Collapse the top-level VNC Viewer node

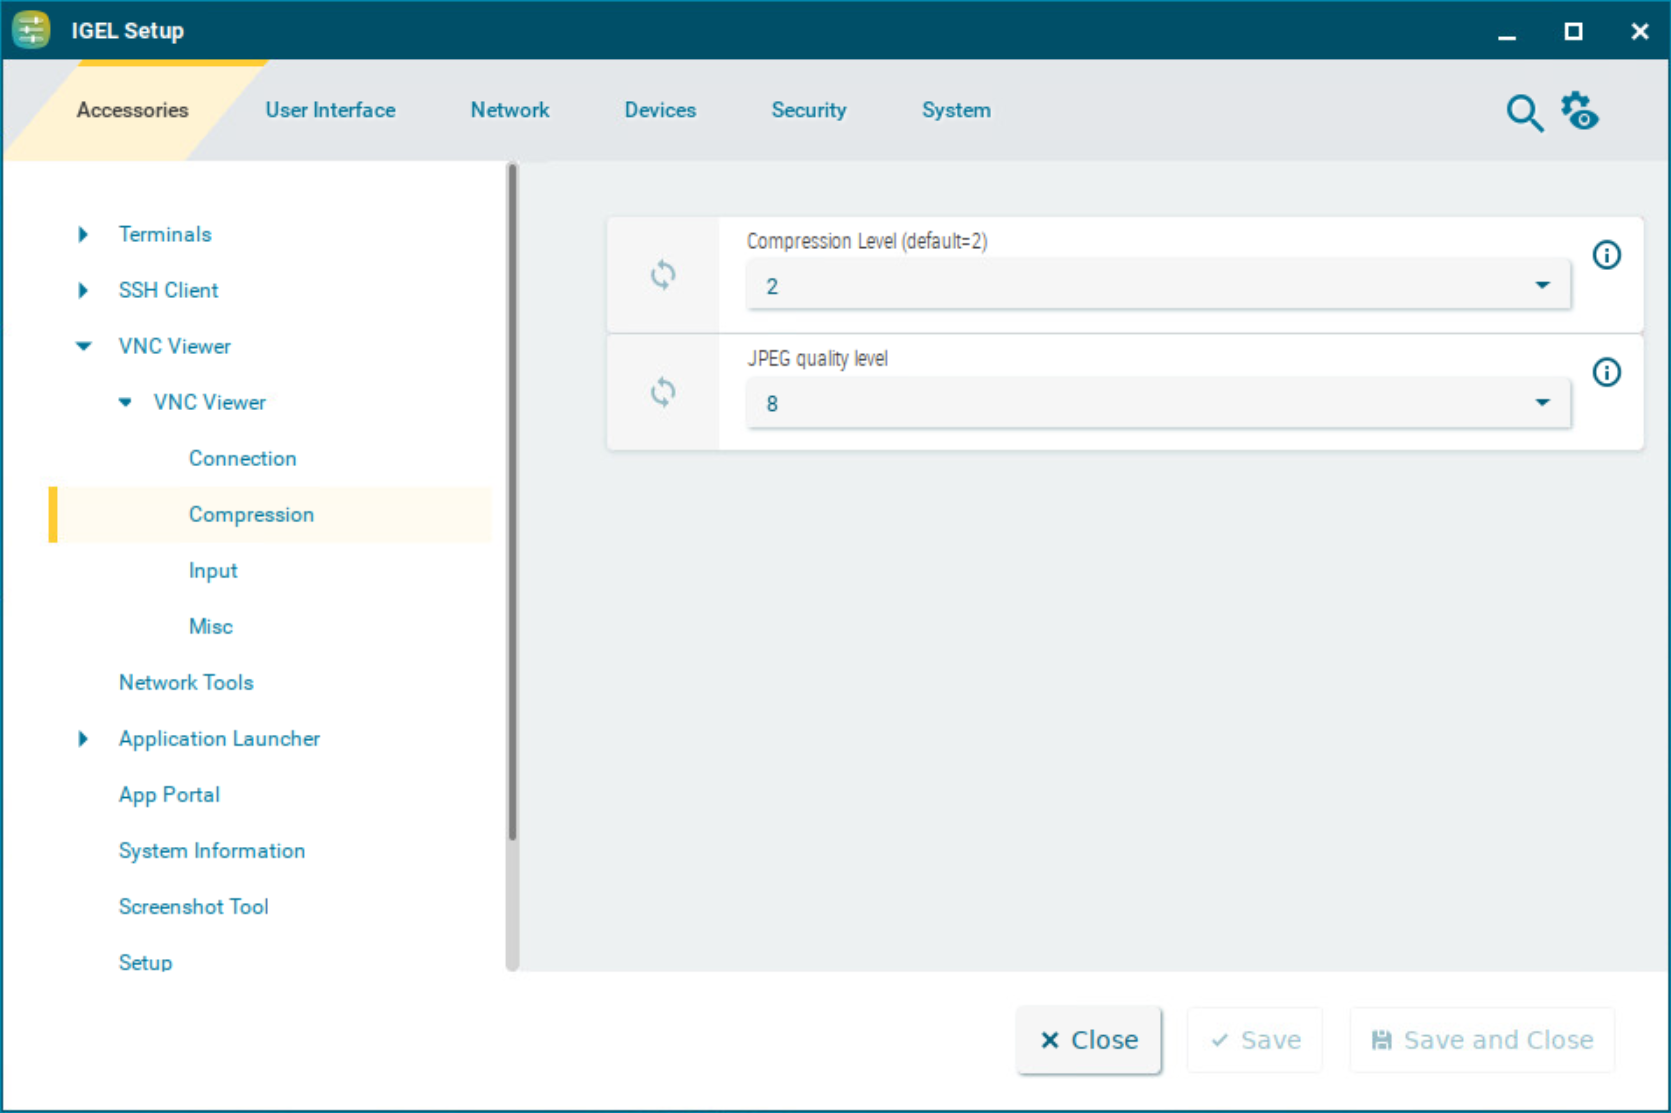(x=83, y=346)
